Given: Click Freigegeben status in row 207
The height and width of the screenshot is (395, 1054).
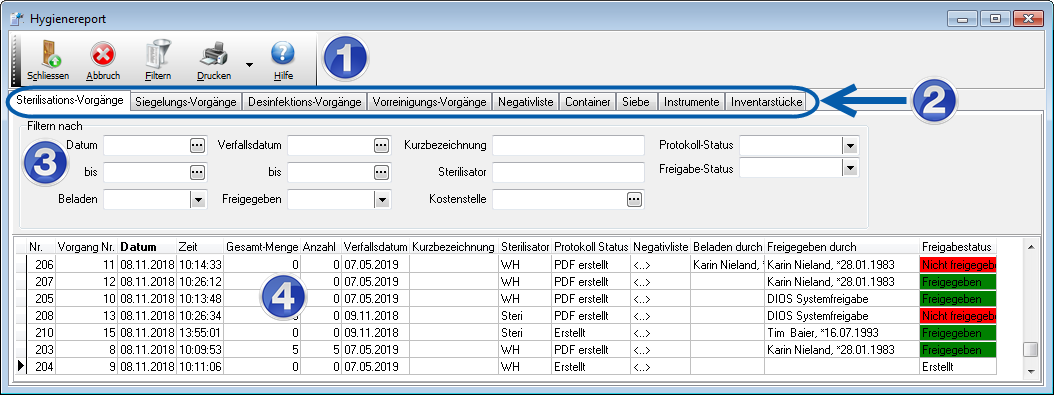Looking at the screenshot, I should 958,281.
